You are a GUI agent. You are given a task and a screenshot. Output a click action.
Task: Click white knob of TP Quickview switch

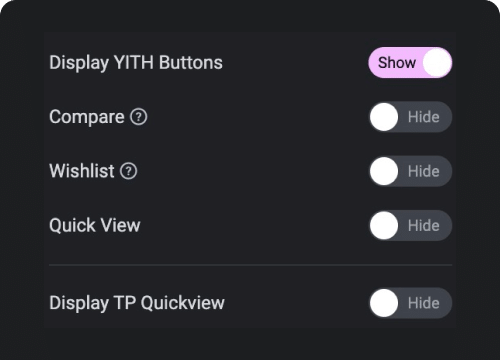click(384, 303)
